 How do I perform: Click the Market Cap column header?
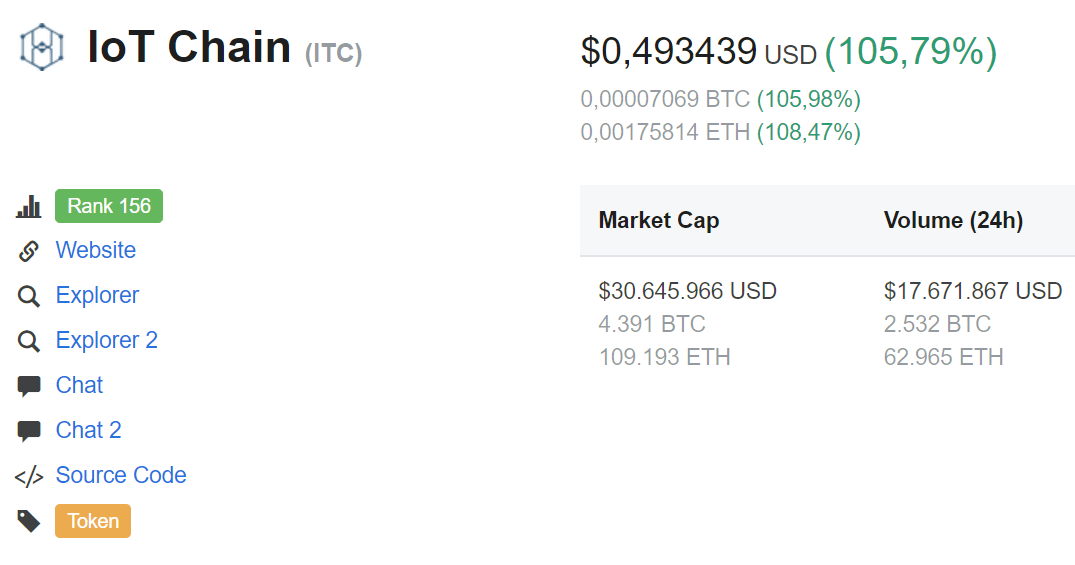659,220
